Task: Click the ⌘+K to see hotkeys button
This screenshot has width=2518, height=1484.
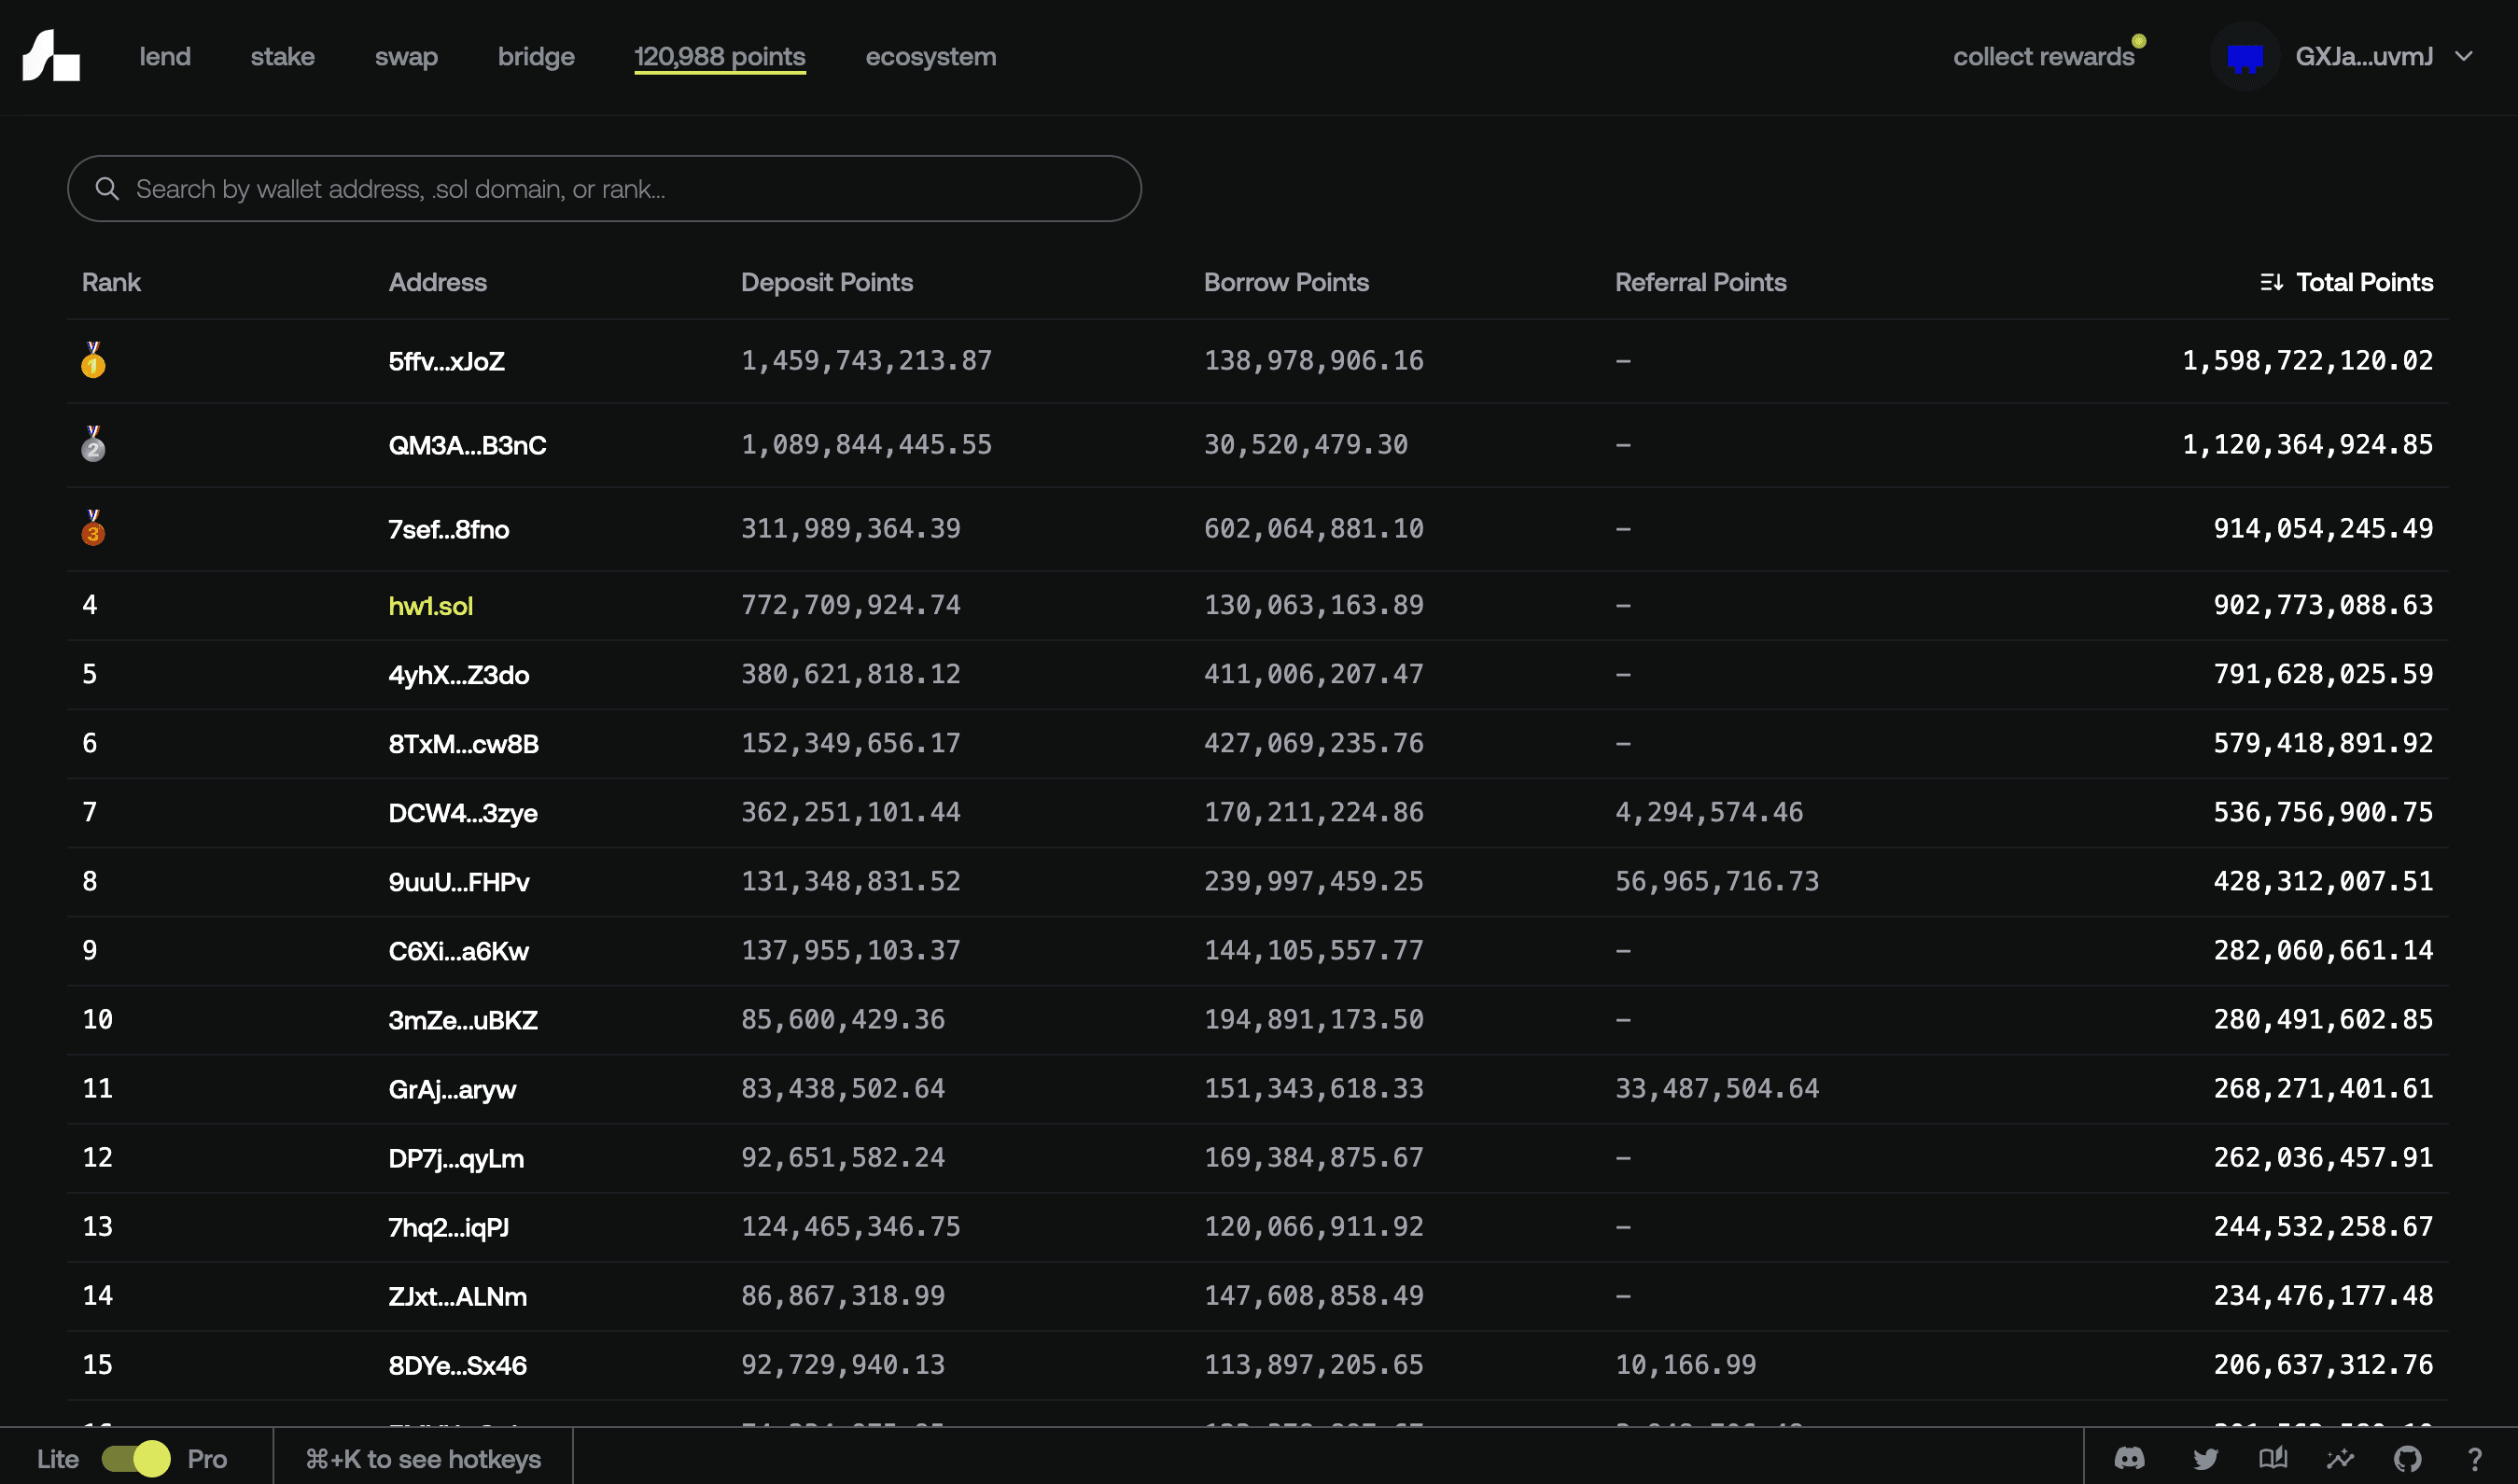Action: 423,1458
